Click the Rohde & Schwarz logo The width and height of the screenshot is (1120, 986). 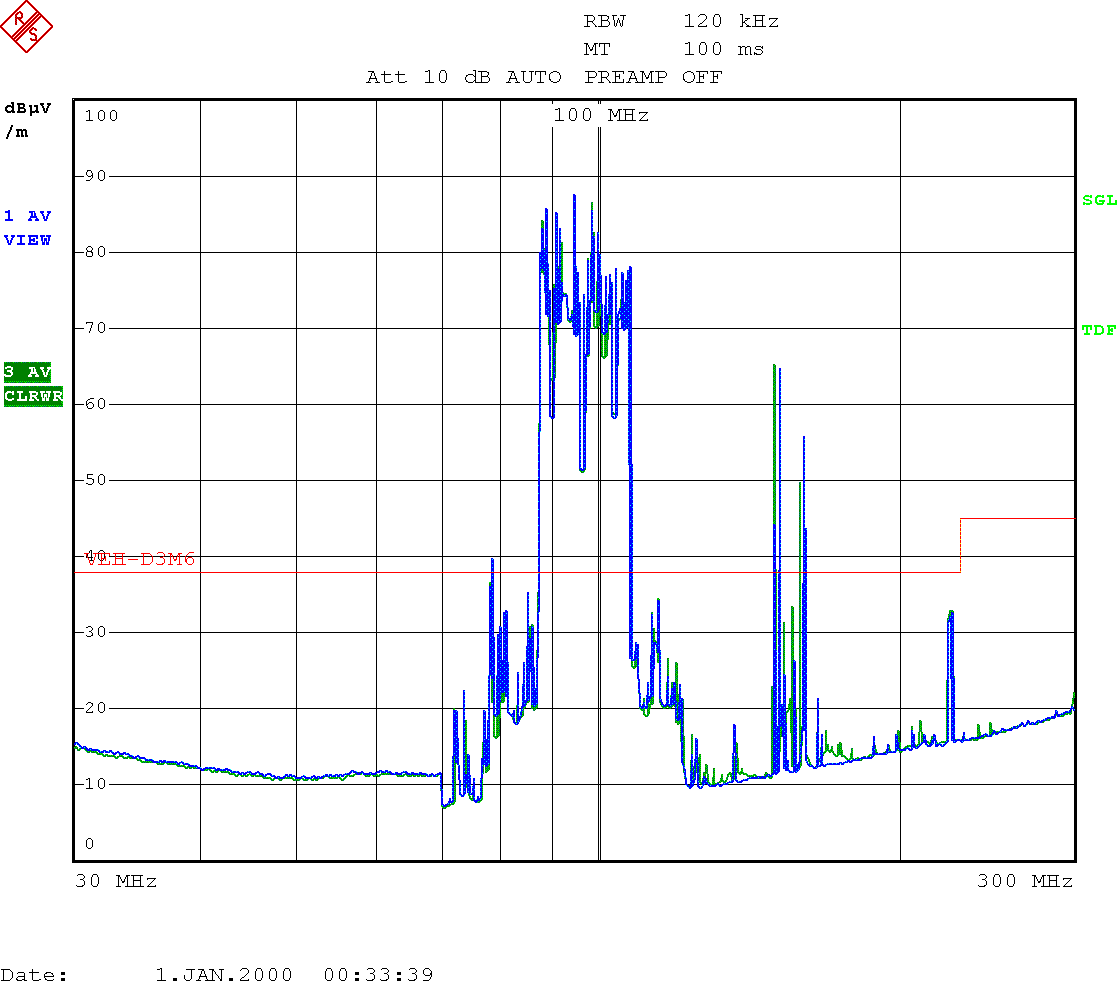[26, 26]
